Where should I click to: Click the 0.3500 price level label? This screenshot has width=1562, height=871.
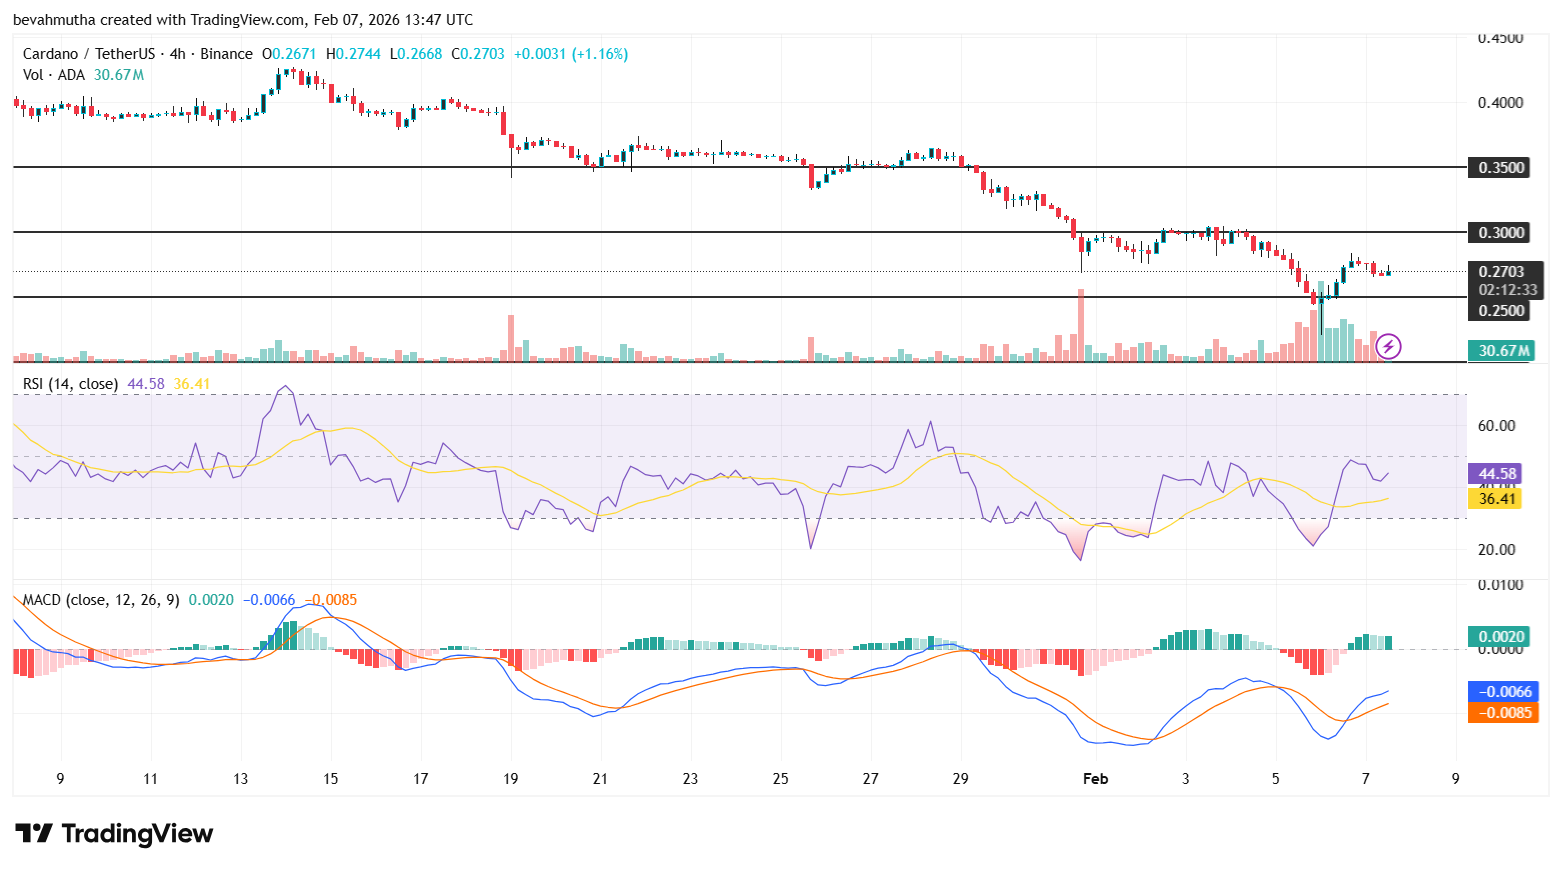pyautogui.click(x=1501, y=167)
